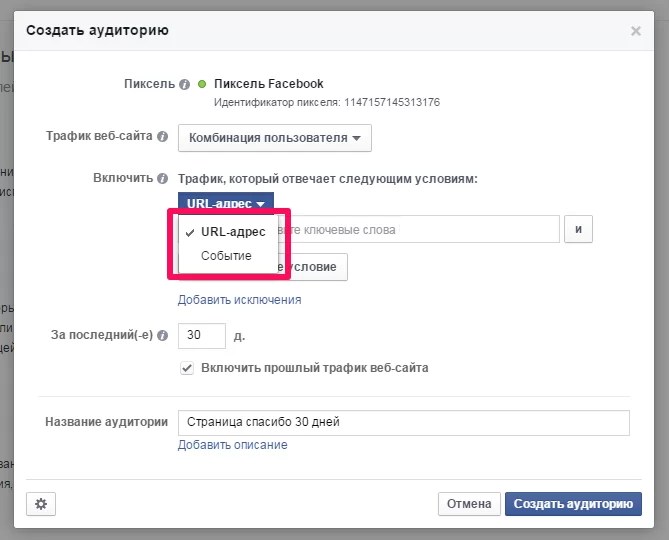
Task: Click the Добавить описание link
Action: (232, 445)
